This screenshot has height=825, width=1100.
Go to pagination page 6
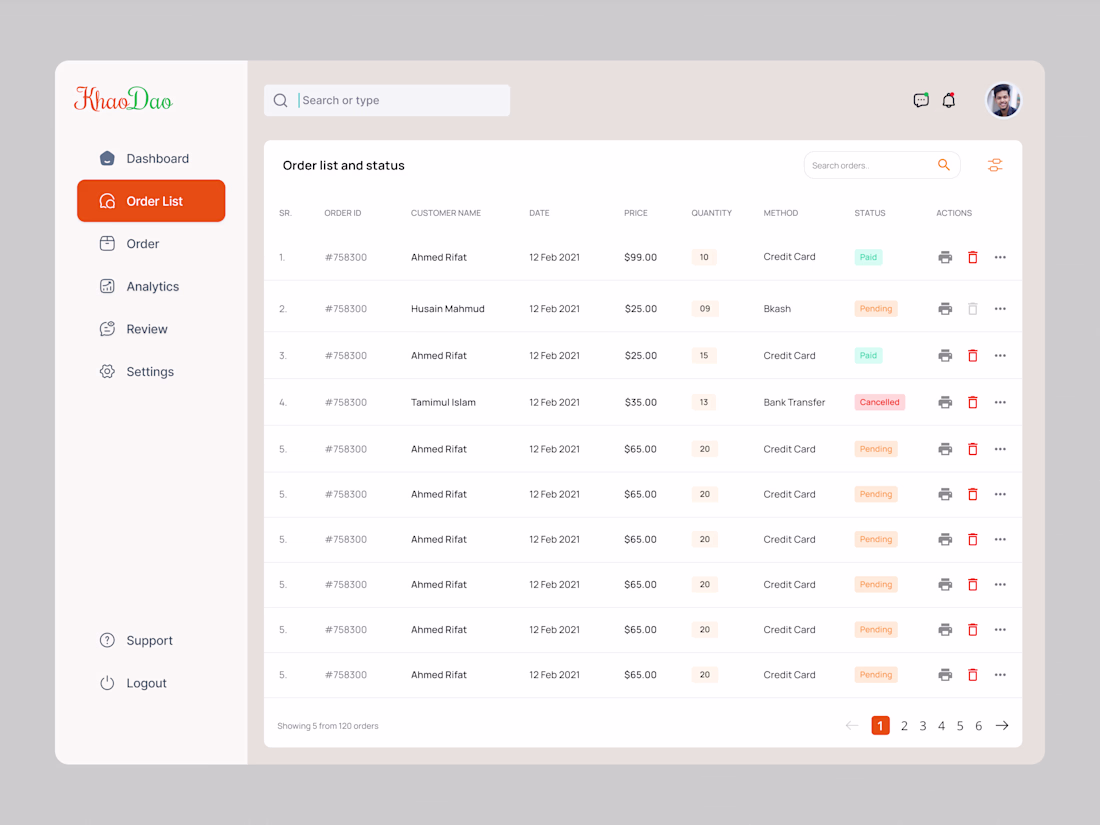point(979,726)
